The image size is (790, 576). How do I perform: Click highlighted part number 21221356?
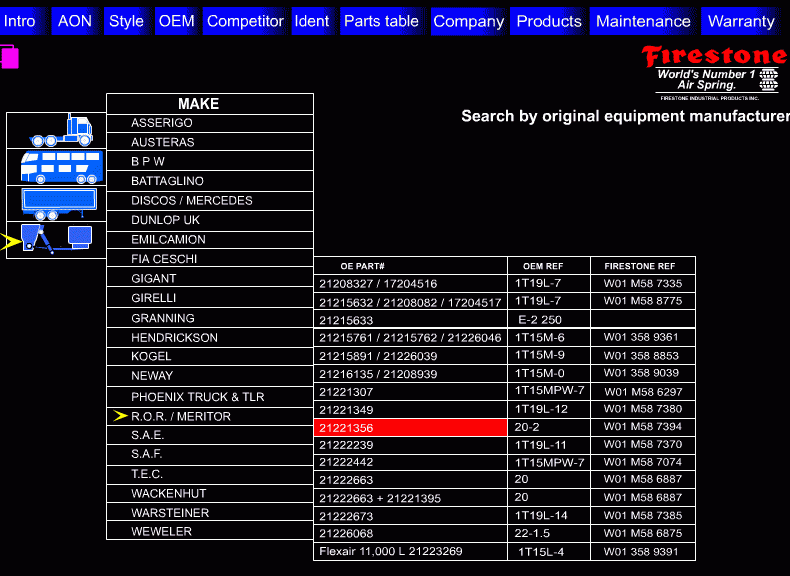[410, 427]
